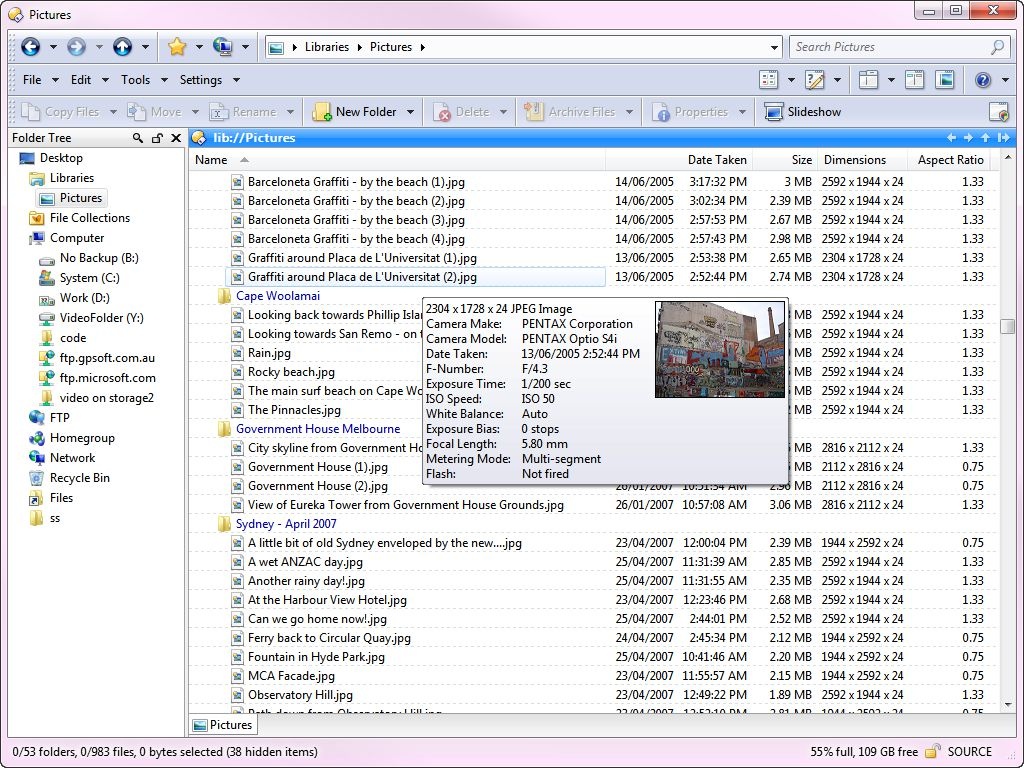Select the Homegroup tree entry
1024x768 pixels.
coord(82,438)
